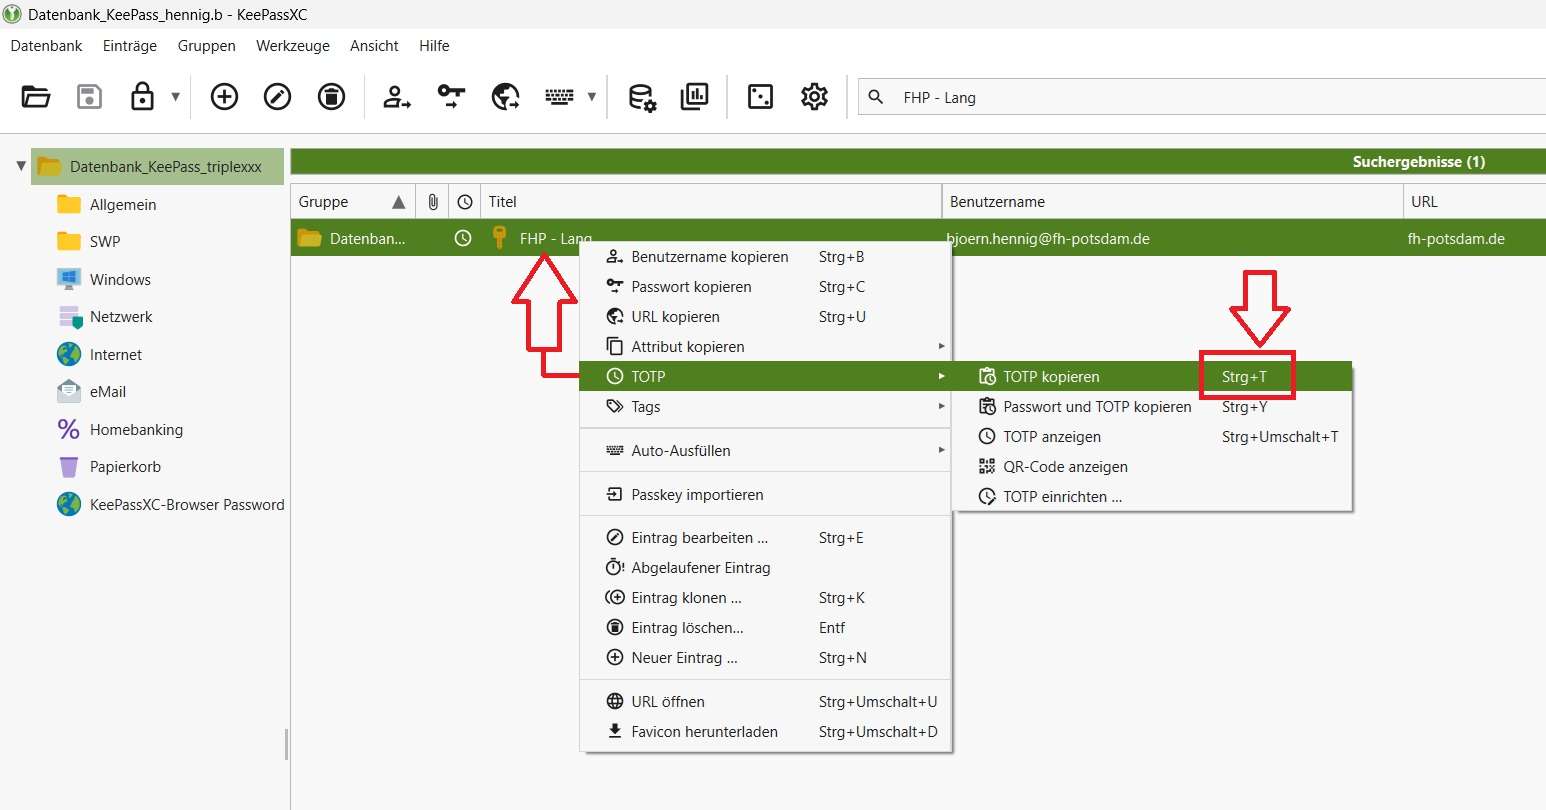
Task: Click the add new entry toolbar icon
Action: pos(224,97)
